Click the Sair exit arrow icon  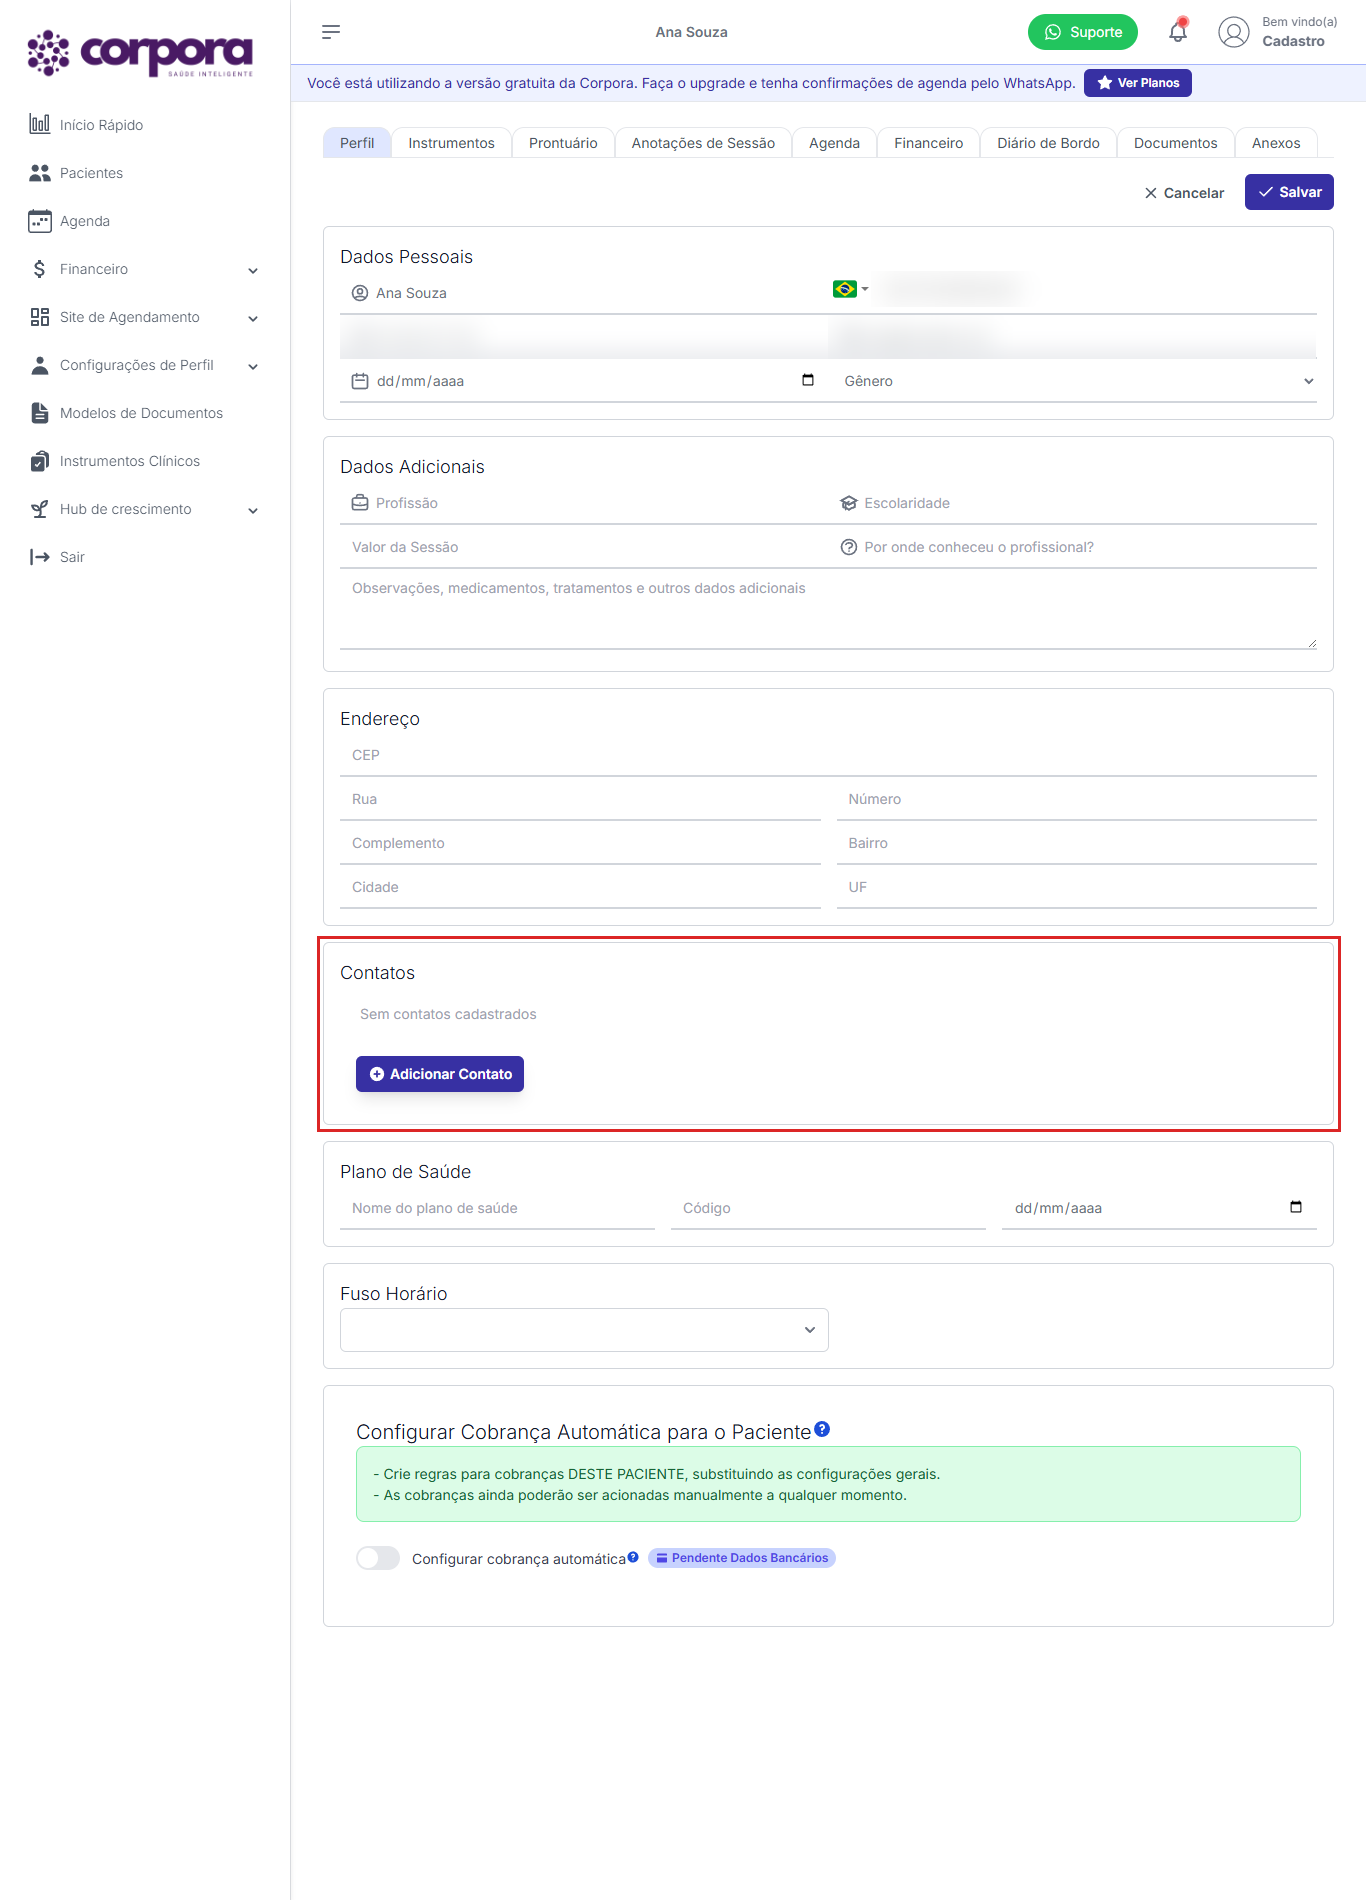(x=39, y=557)
